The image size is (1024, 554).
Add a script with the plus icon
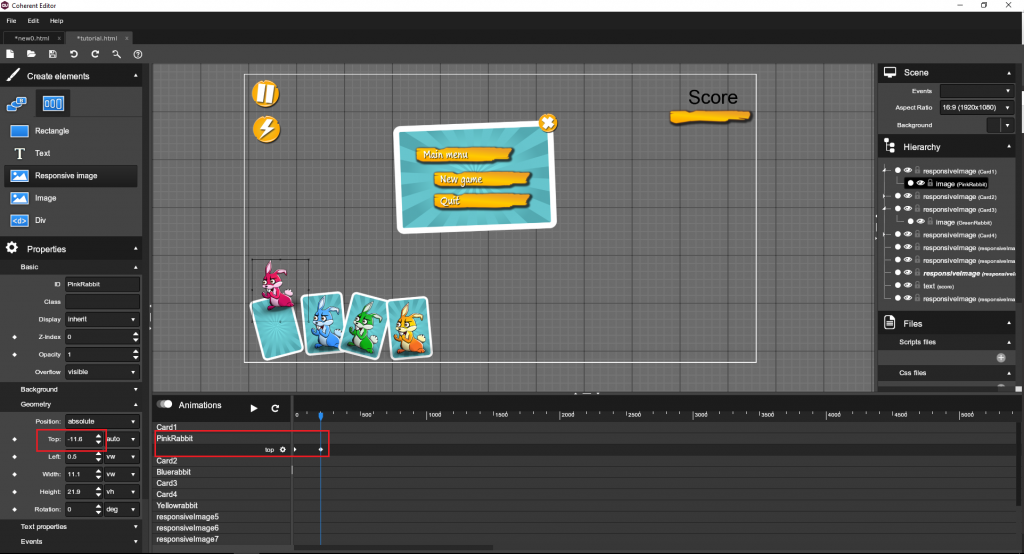click(1000, 357)
